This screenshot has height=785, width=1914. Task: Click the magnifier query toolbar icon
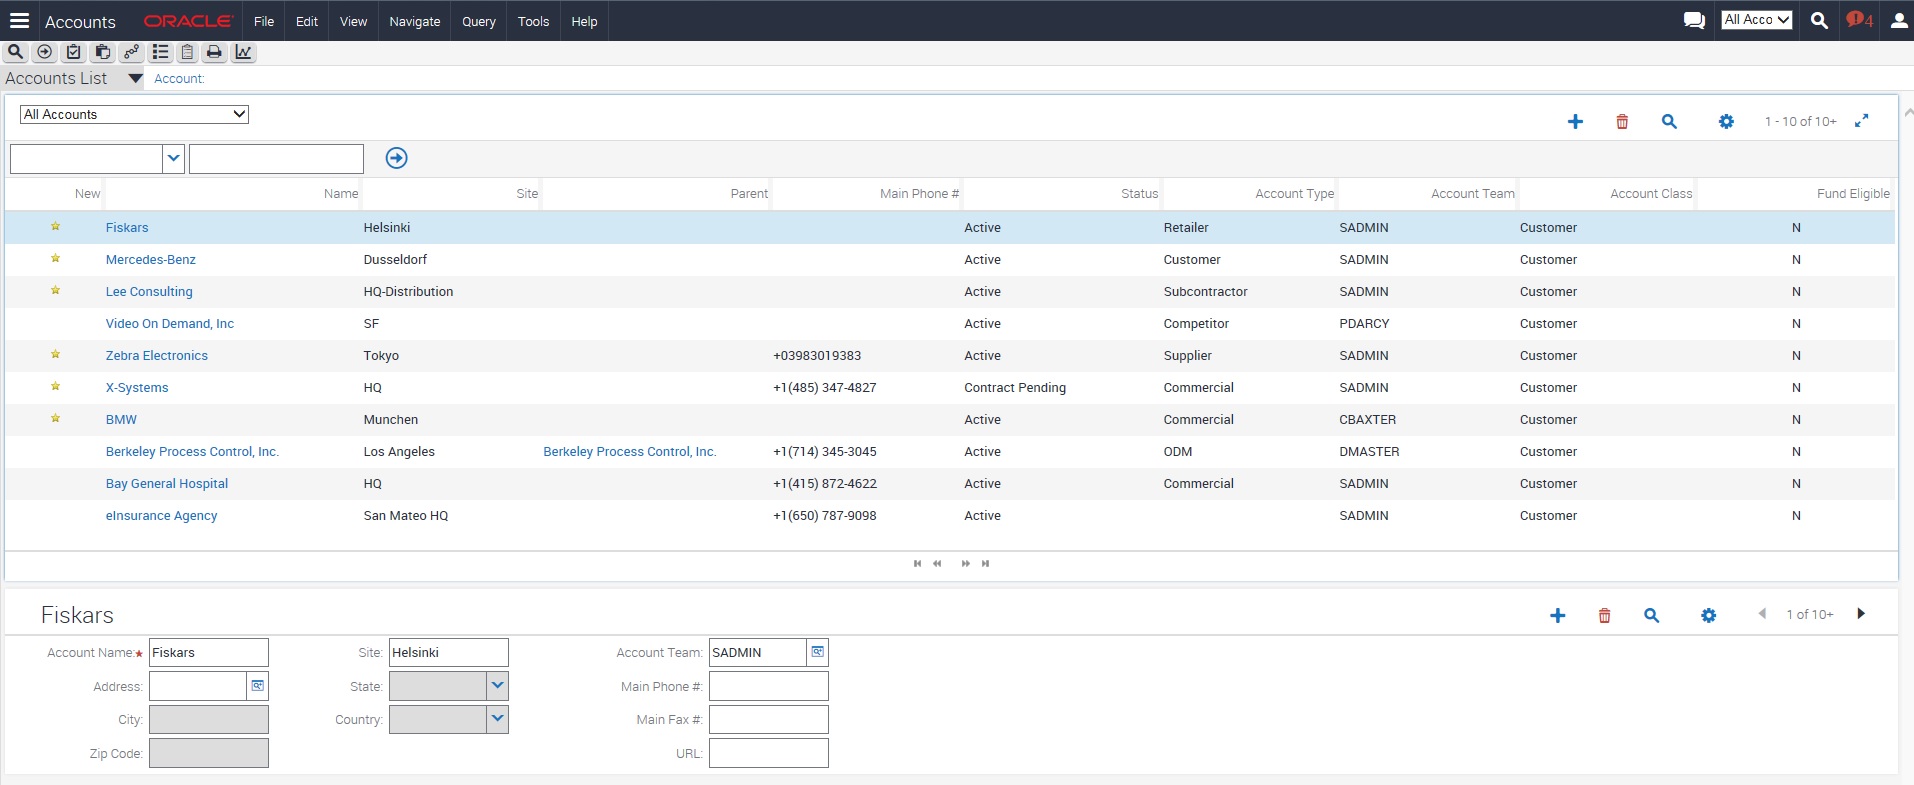coord(15,52)
